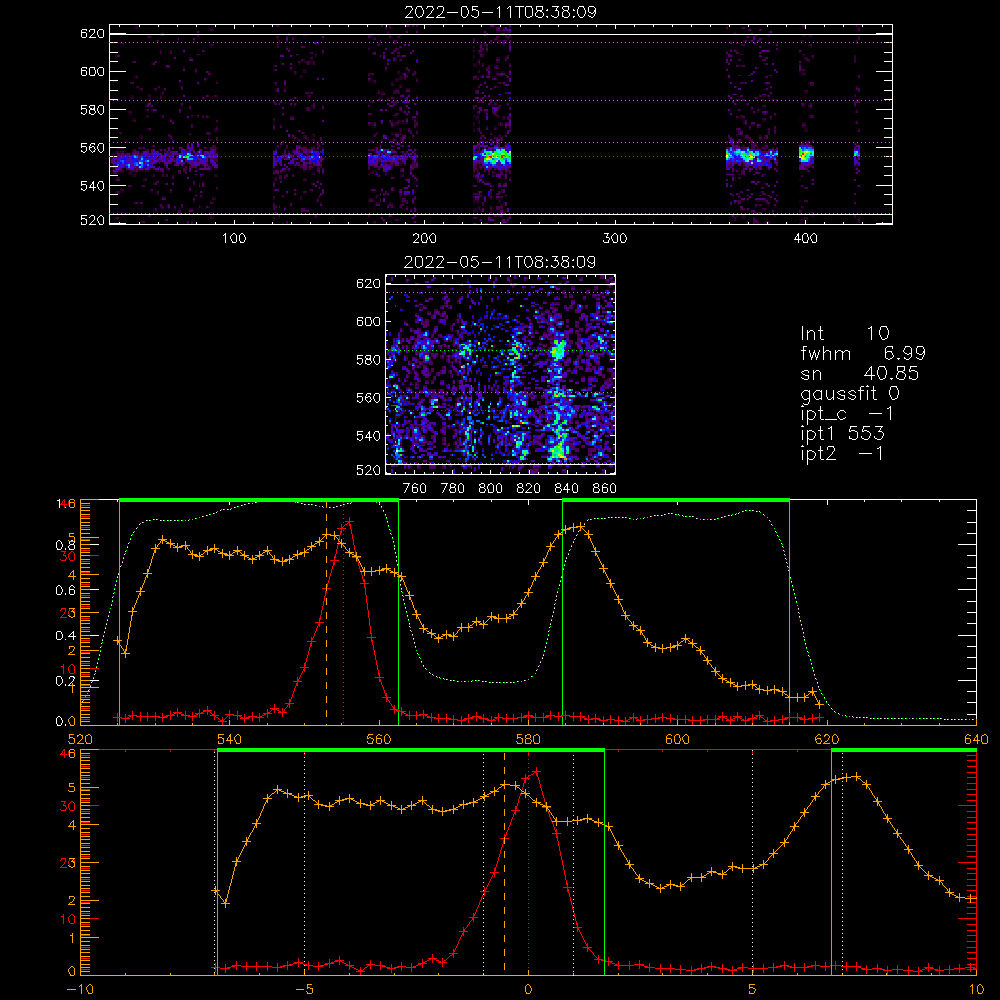
Task: Select the 'ipt2 -1' parameter line
Action: (842, 453)
